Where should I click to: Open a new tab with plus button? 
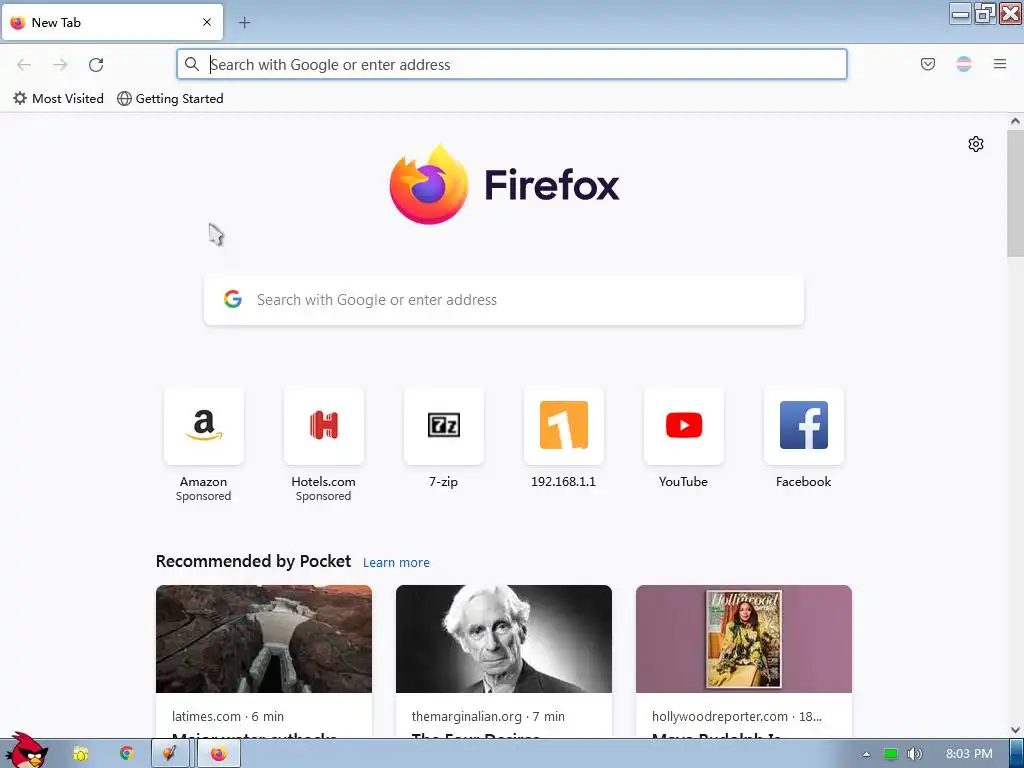click(244, 23)
